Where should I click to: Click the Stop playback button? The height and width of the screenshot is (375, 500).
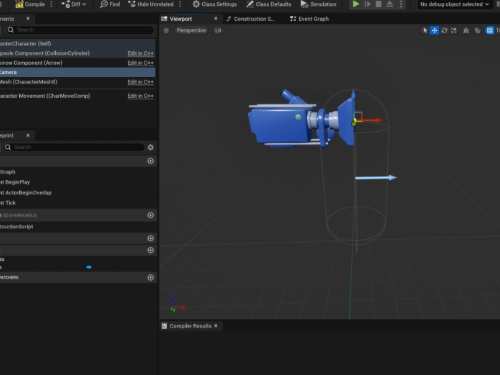pos(379,4)
